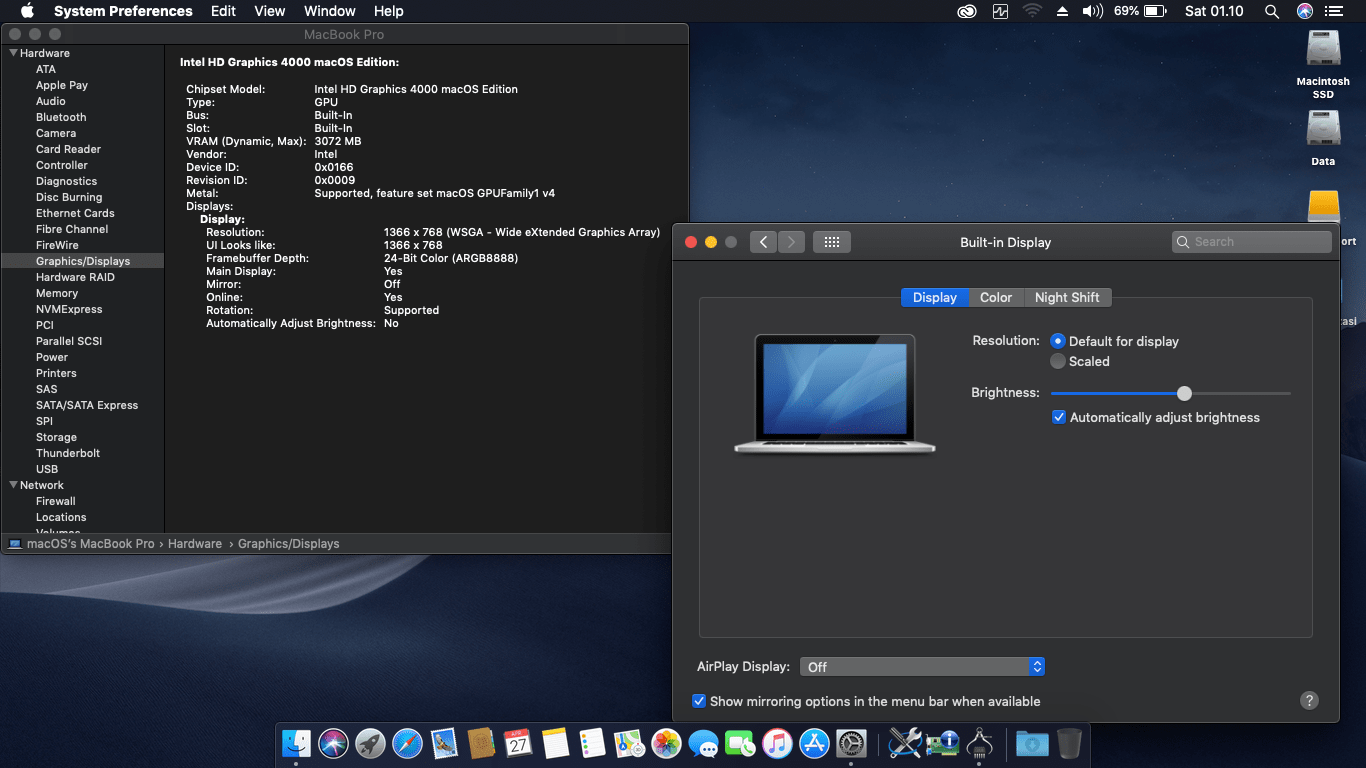This screenshot has width=1366, height=768.
Task: Click the Spotlight search magnifier icon
Action: 1271,11
